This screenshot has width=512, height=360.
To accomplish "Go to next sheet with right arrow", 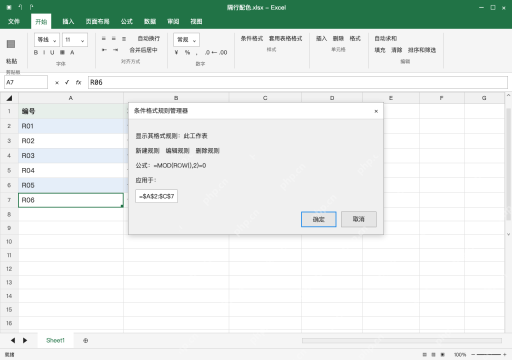I will tap(25, 340).
